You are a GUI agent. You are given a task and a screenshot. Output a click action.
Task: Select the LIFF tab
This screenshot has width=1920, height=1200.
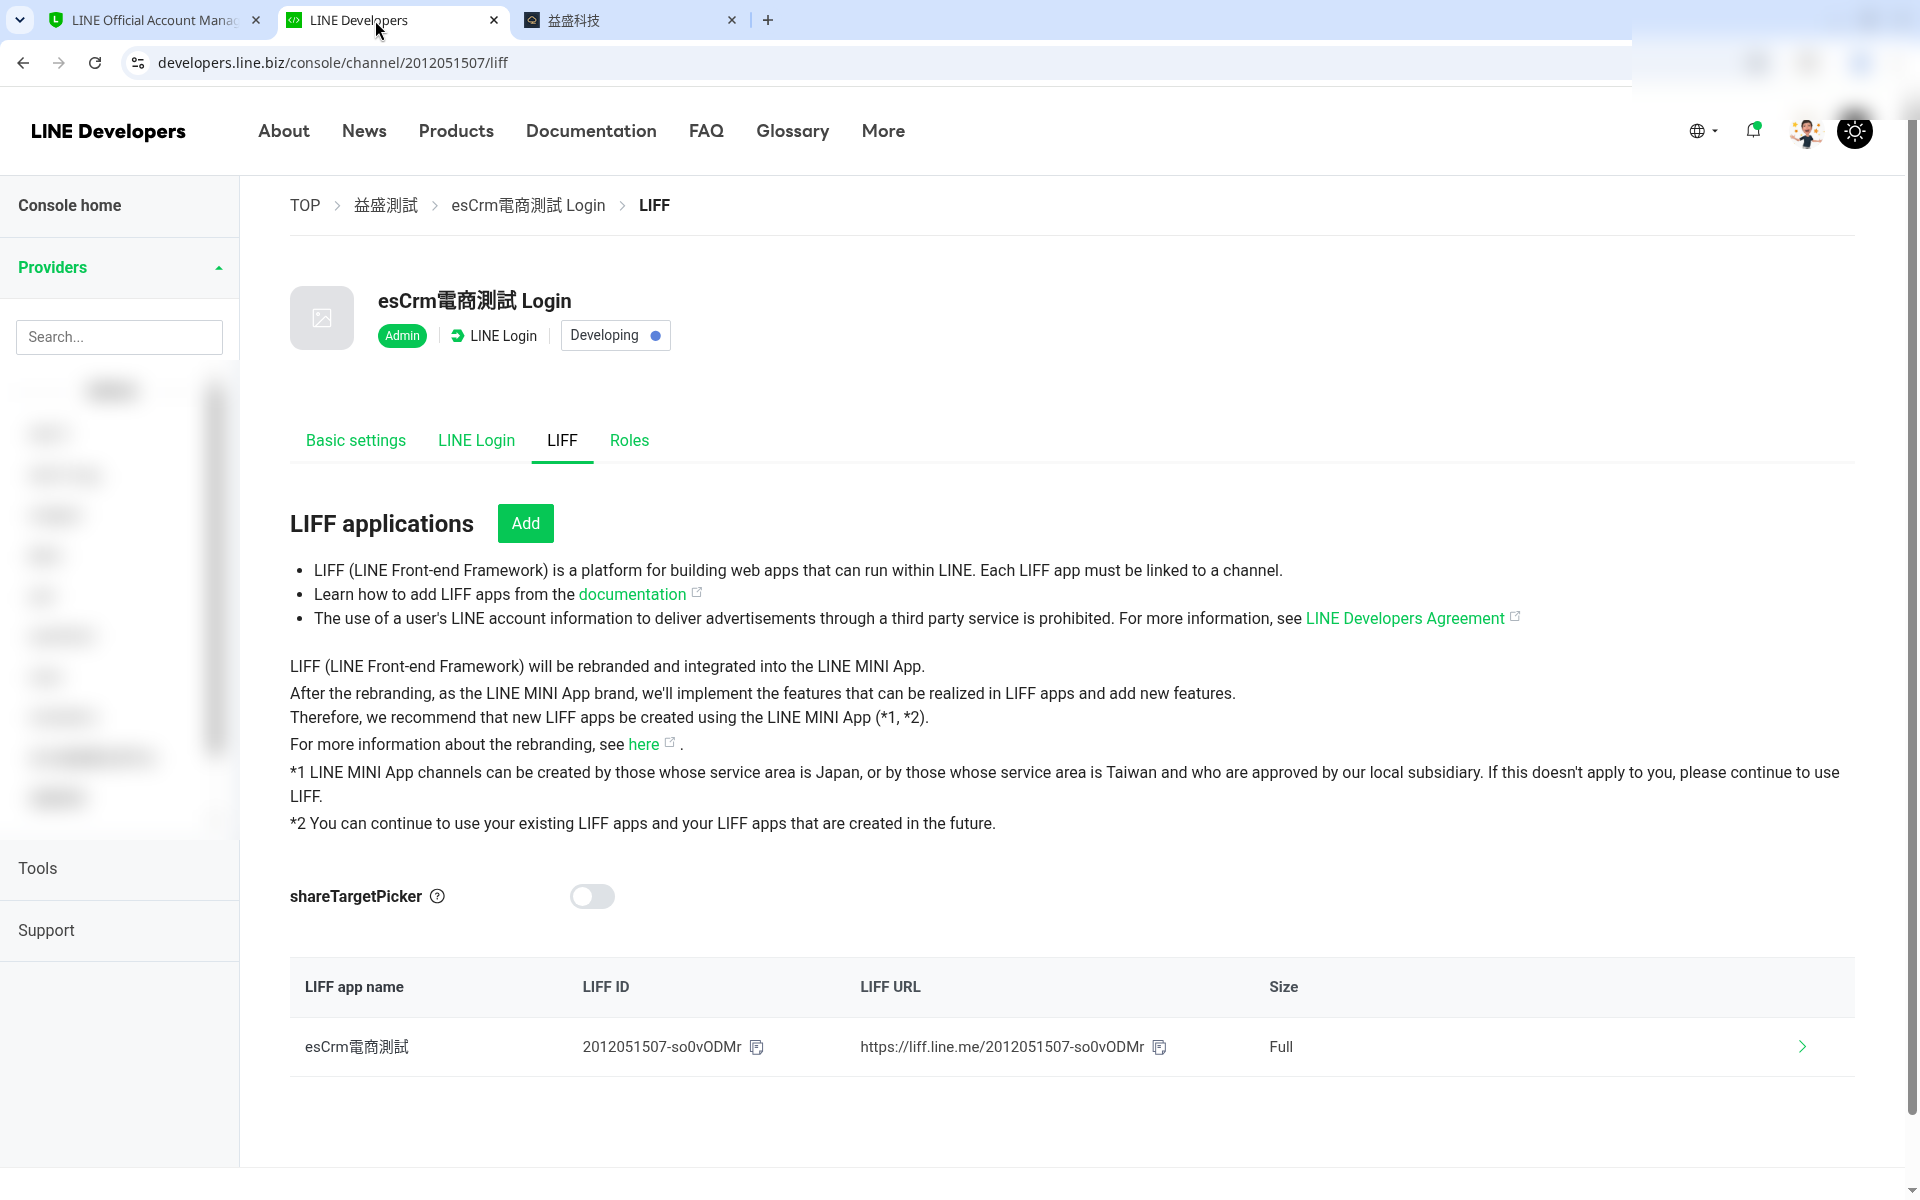tap(562, 441)
